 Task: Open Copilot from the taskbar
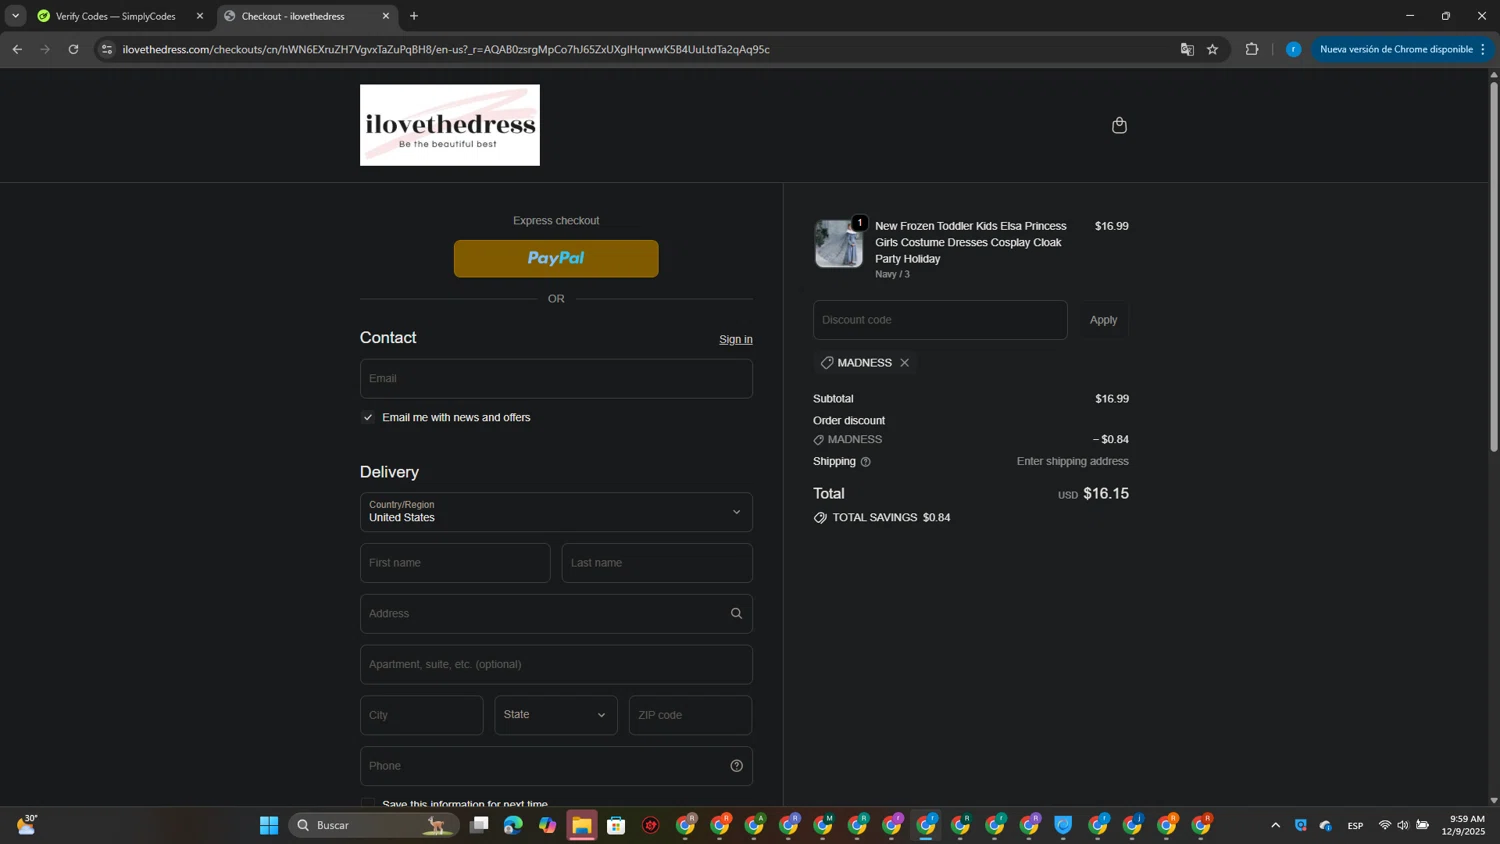click(547, 825)
